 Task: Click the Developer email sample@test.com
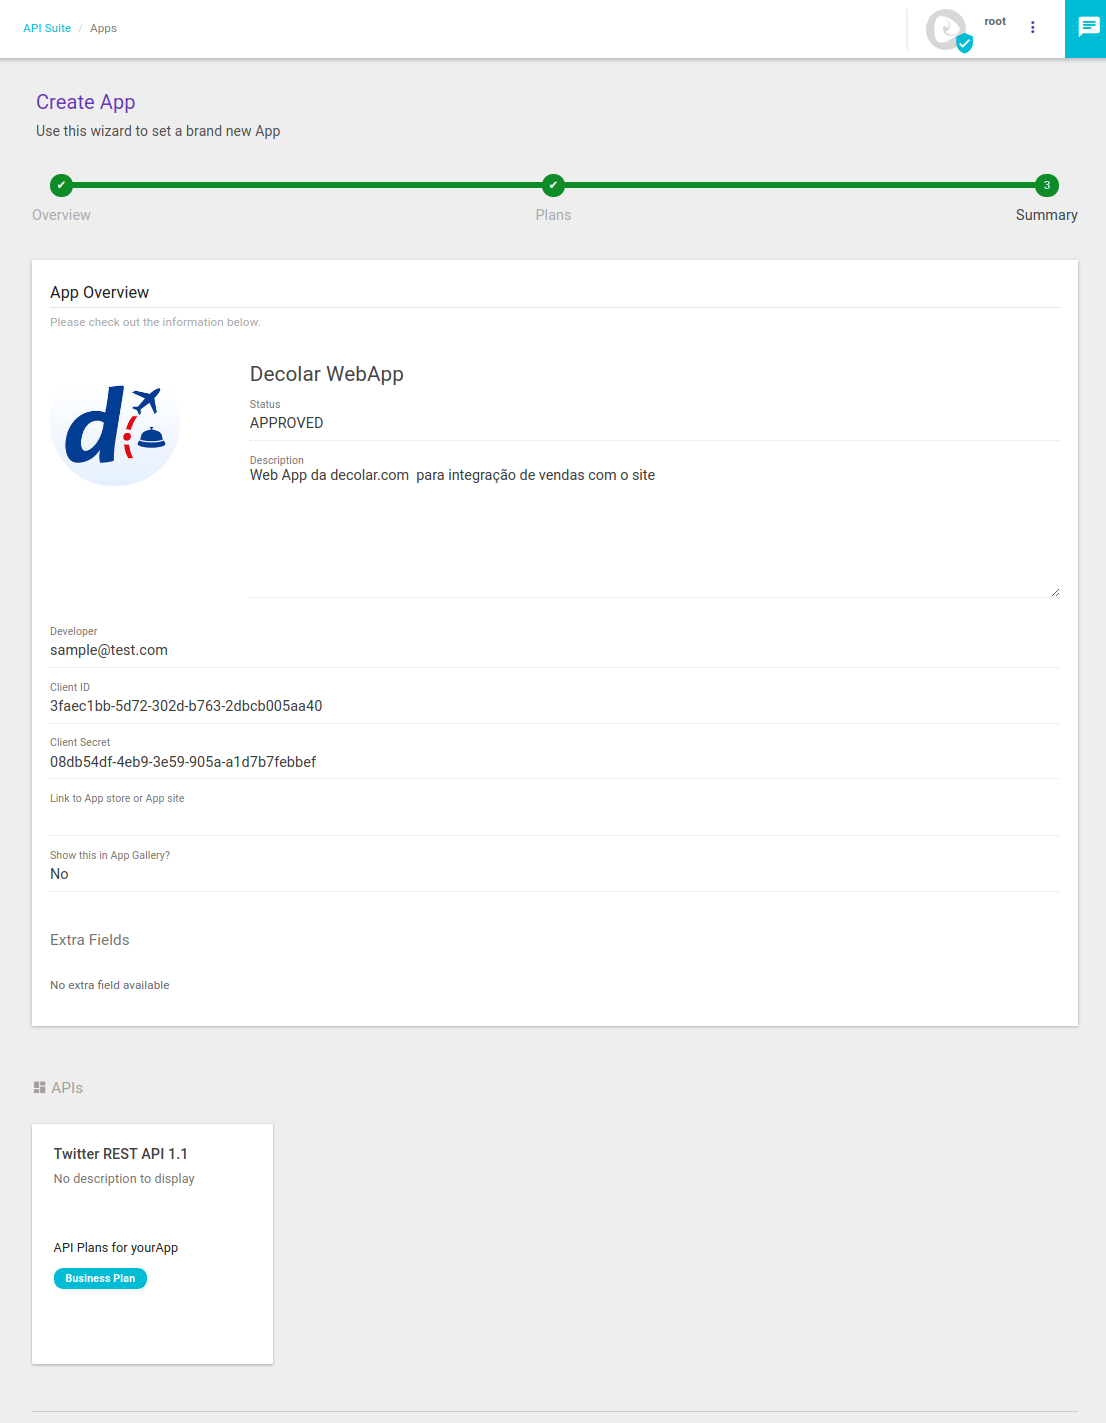click(109, 650)
